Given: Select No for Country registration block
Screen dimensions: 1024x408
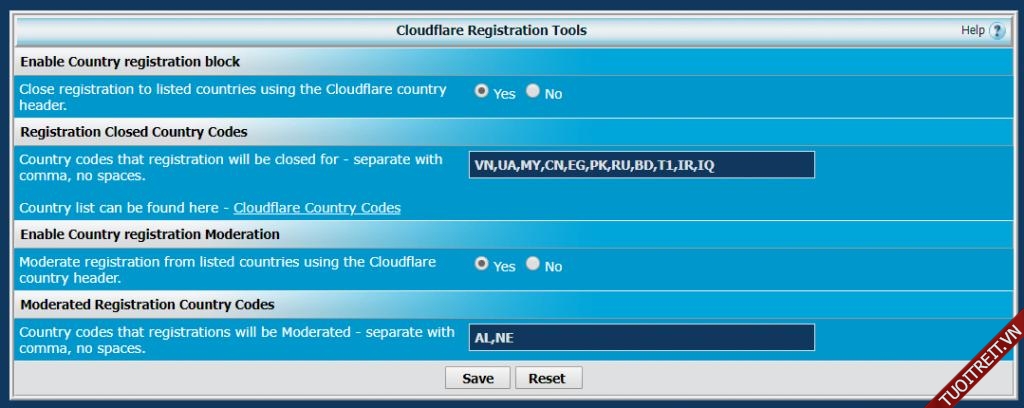Looking at the screenshot, I should (x=533, y=92).
